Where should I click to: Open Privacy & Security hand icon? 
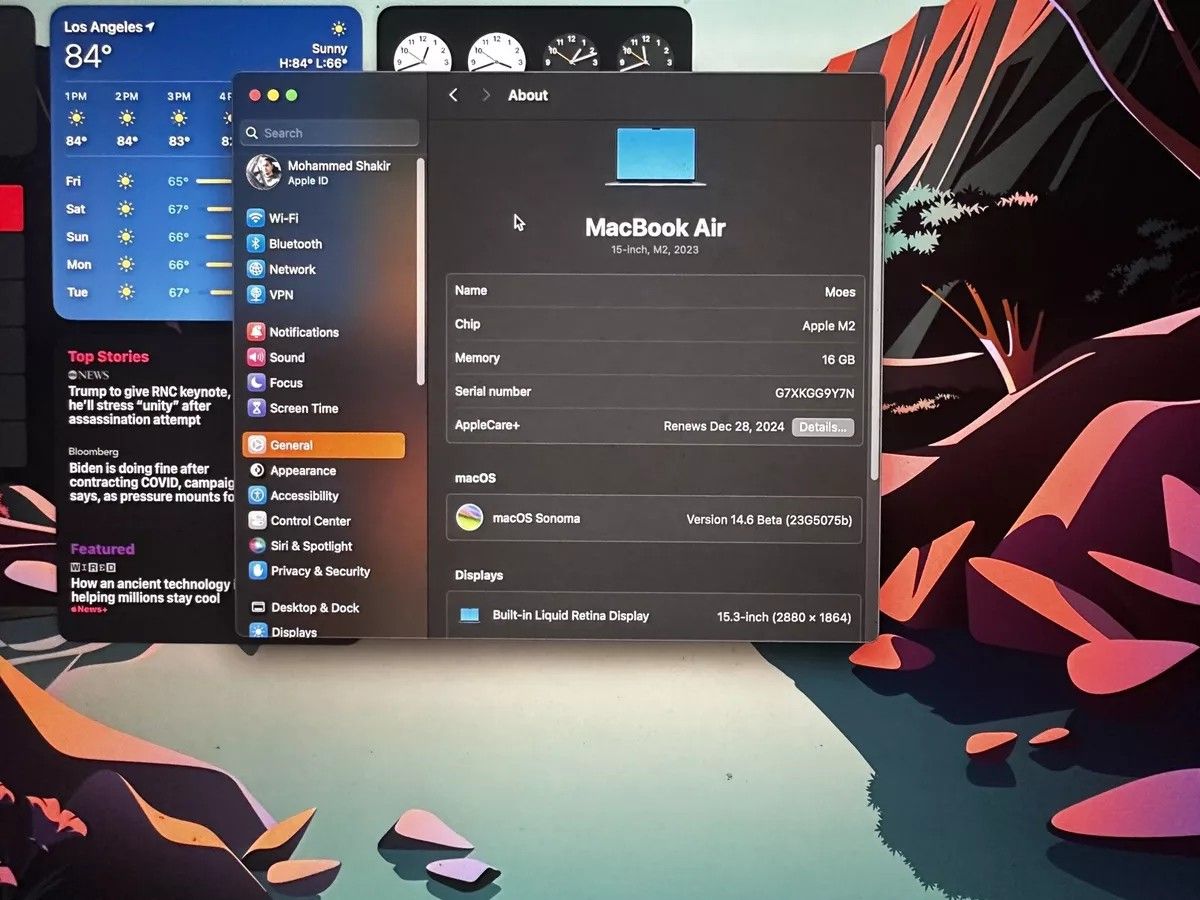coord(256,571)
